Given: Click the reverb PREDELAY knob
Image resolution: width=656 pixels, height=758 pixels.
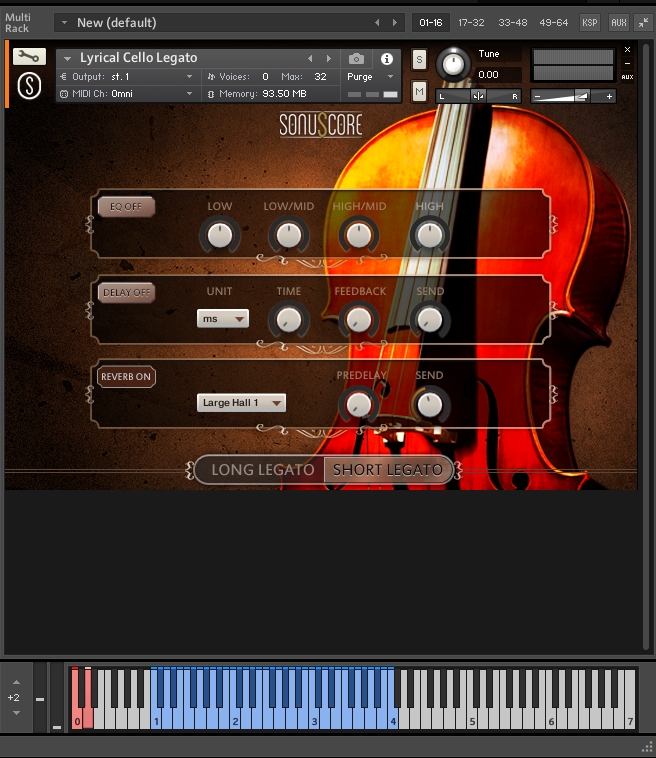Looking at the screenshot, I should point(359,405).
